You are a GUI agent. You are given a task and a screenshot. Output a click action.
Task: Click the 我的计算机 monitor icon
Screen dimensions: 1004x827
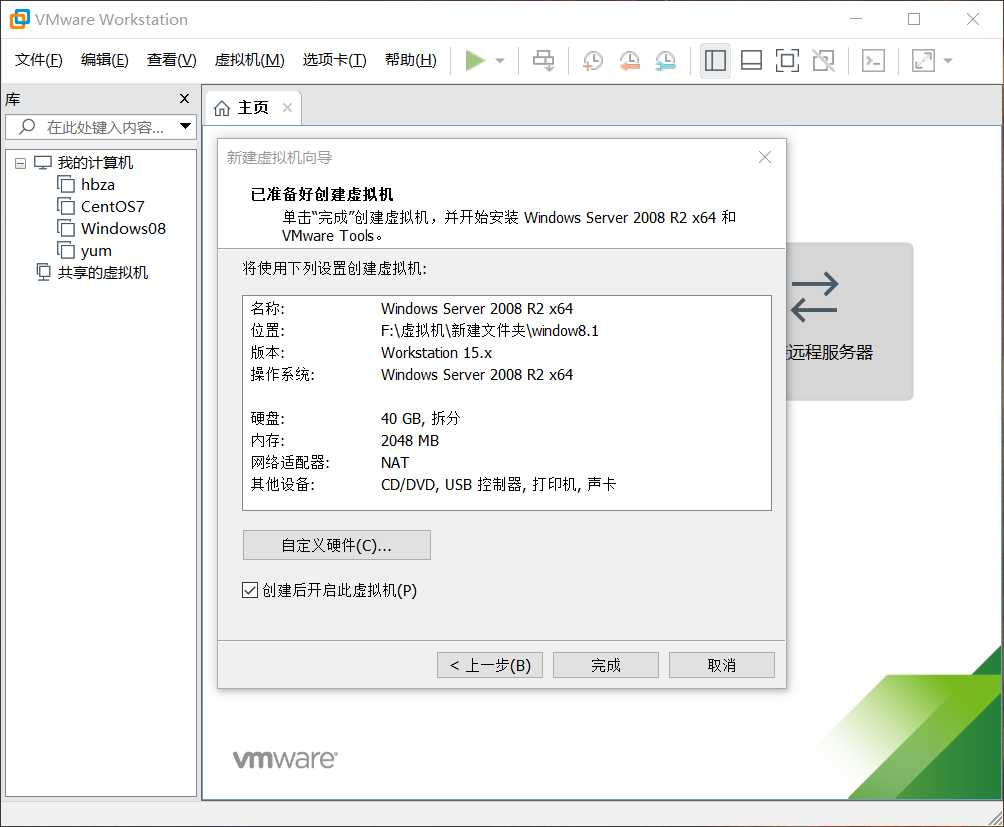click(x=43, y=163)
